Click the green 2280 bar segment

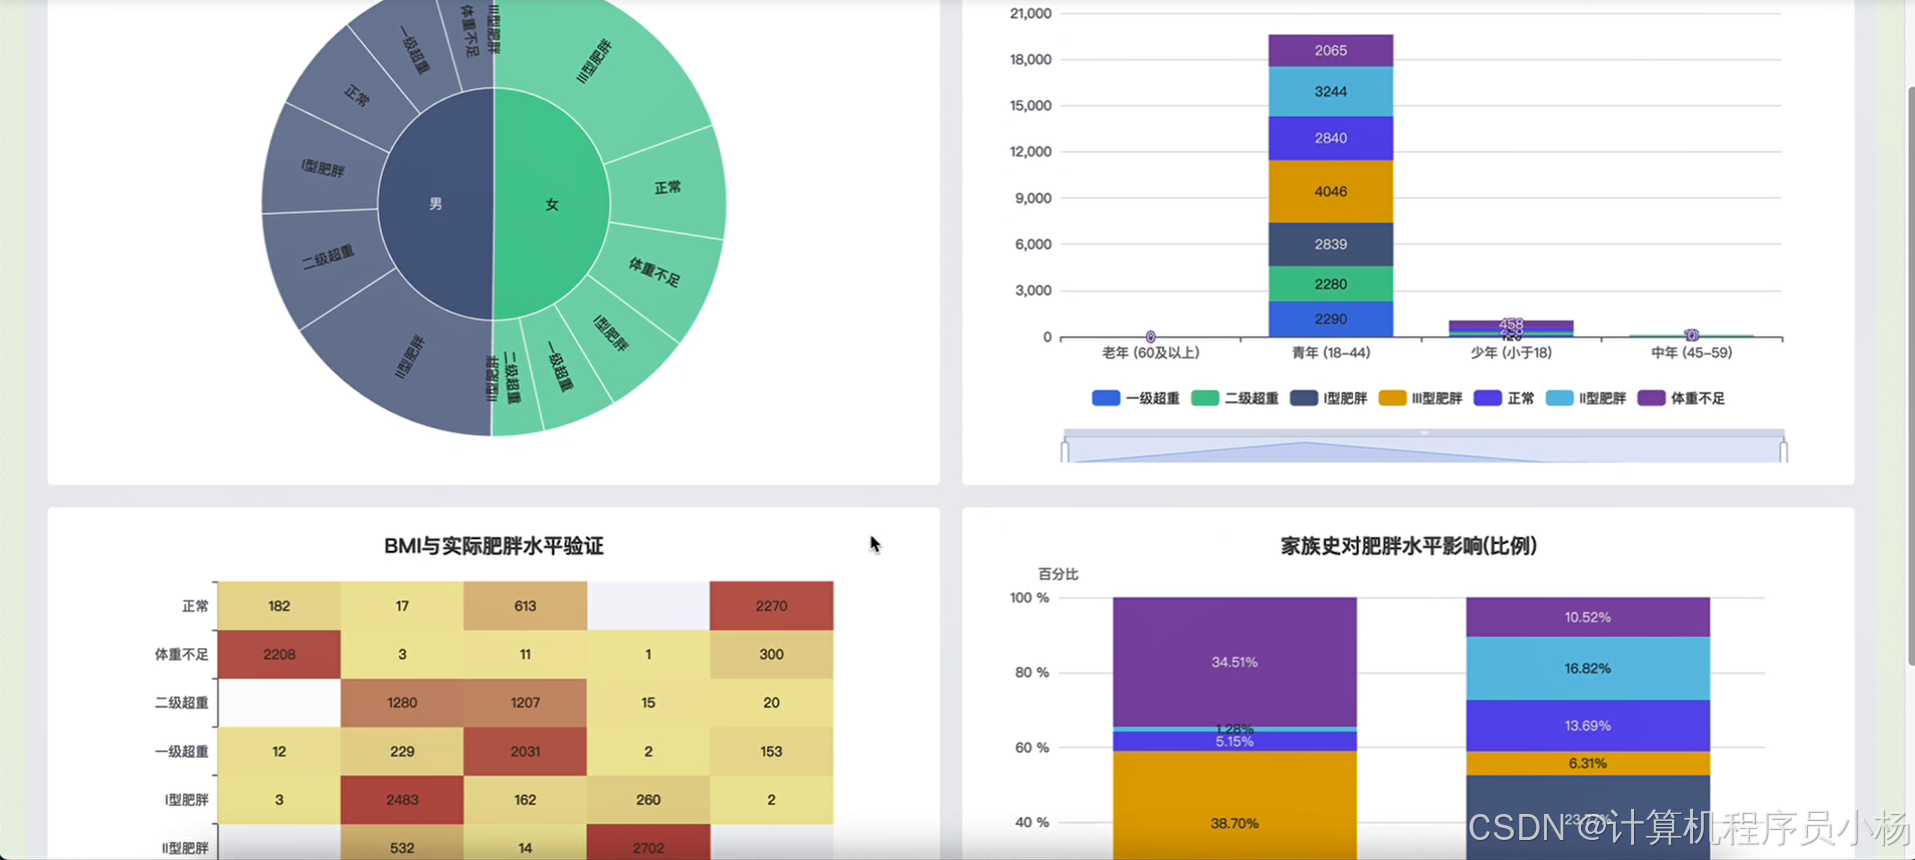pyautogui.click(x=1330, y=284)
